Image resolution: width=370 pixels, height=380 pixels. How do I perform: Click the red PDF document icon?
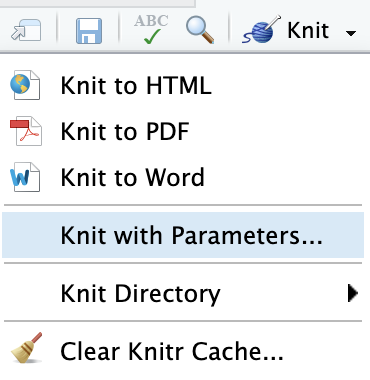coord(26,131)
